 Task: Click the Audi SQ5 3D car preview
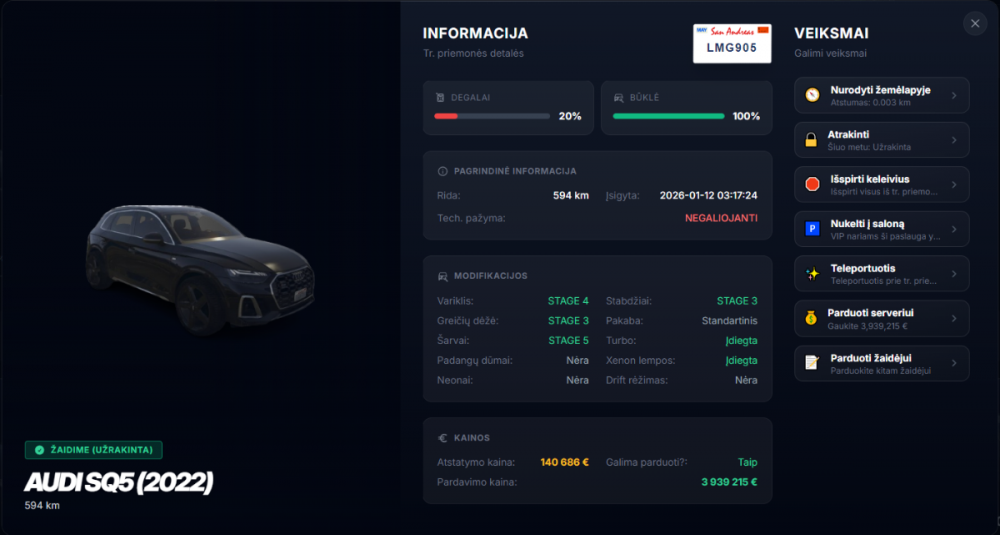[200, 269]
